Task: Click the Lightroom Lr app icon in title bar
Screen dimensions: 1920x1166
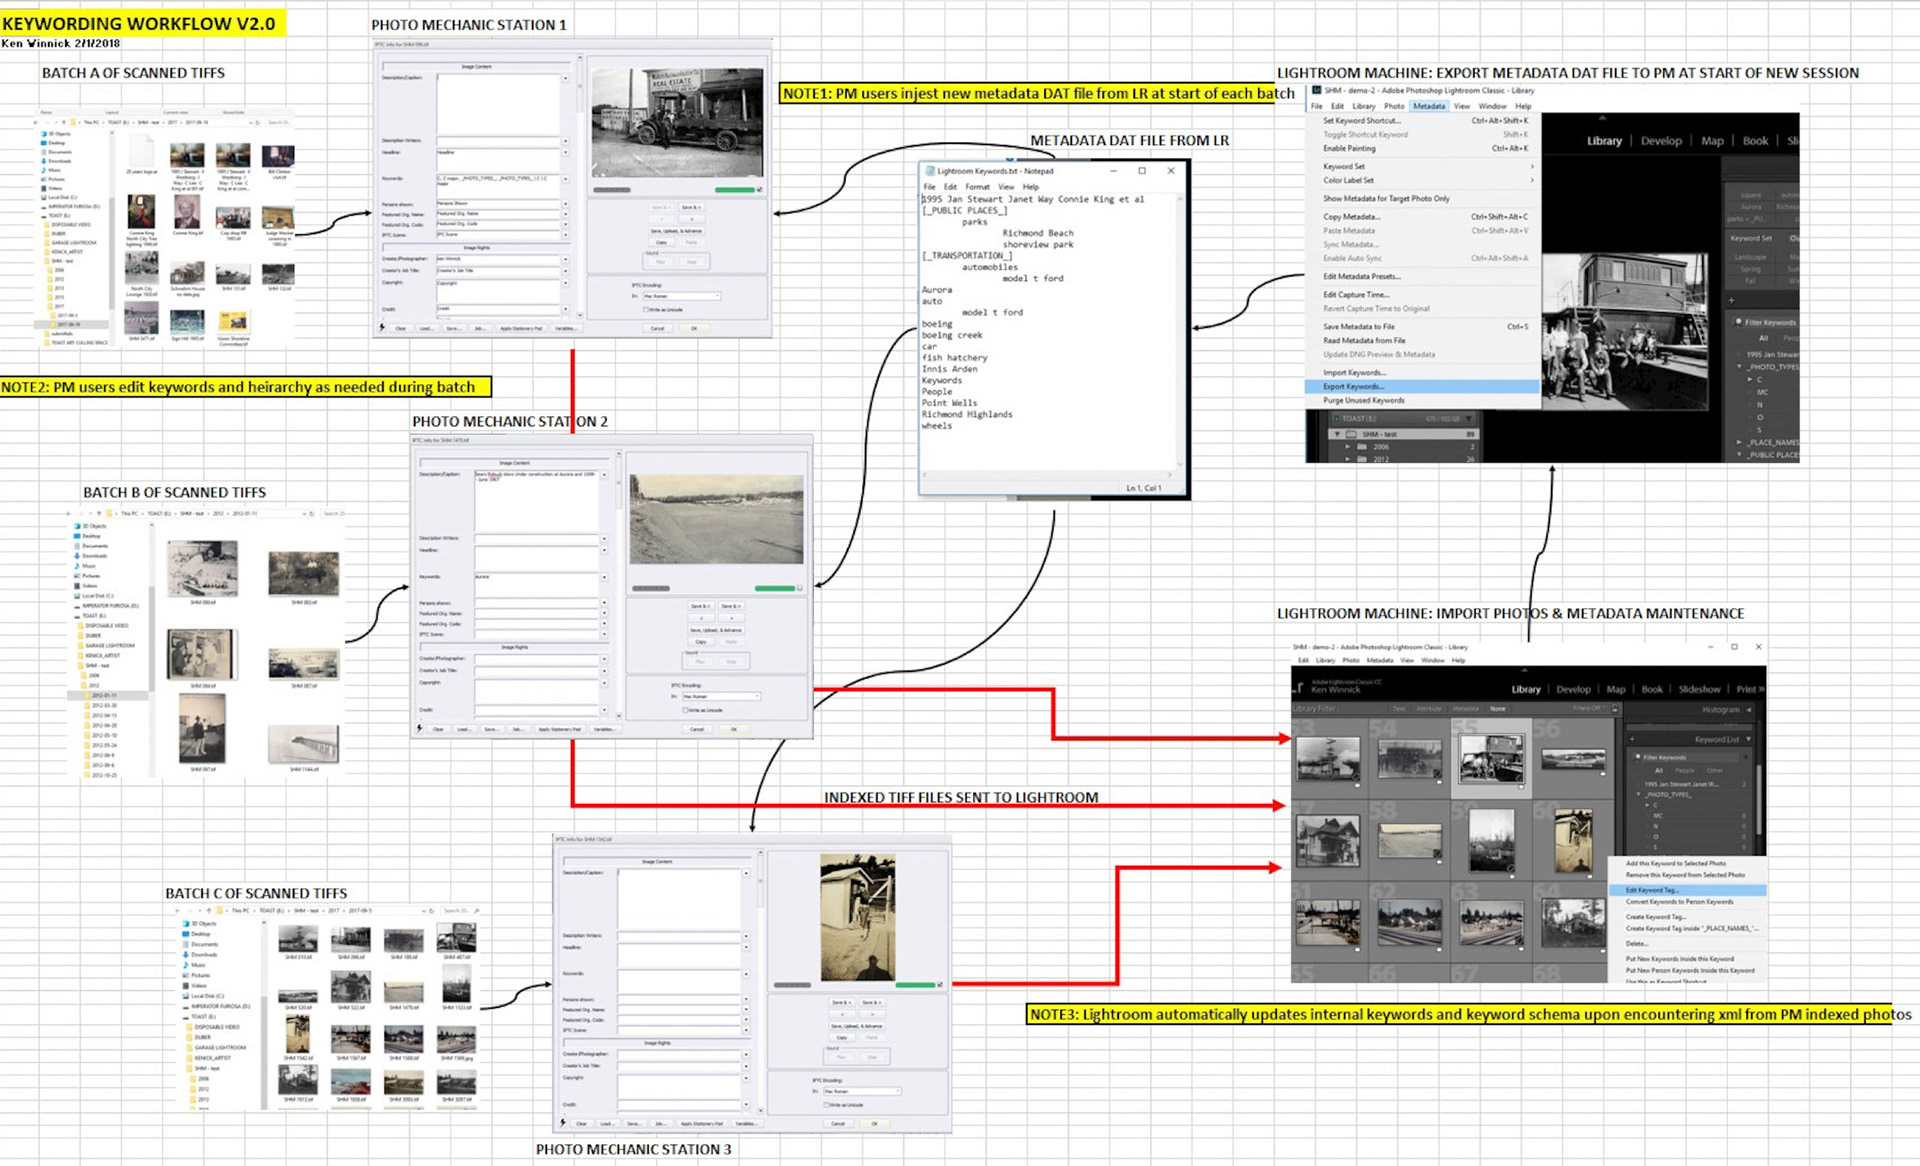Action: (1317, 90)
